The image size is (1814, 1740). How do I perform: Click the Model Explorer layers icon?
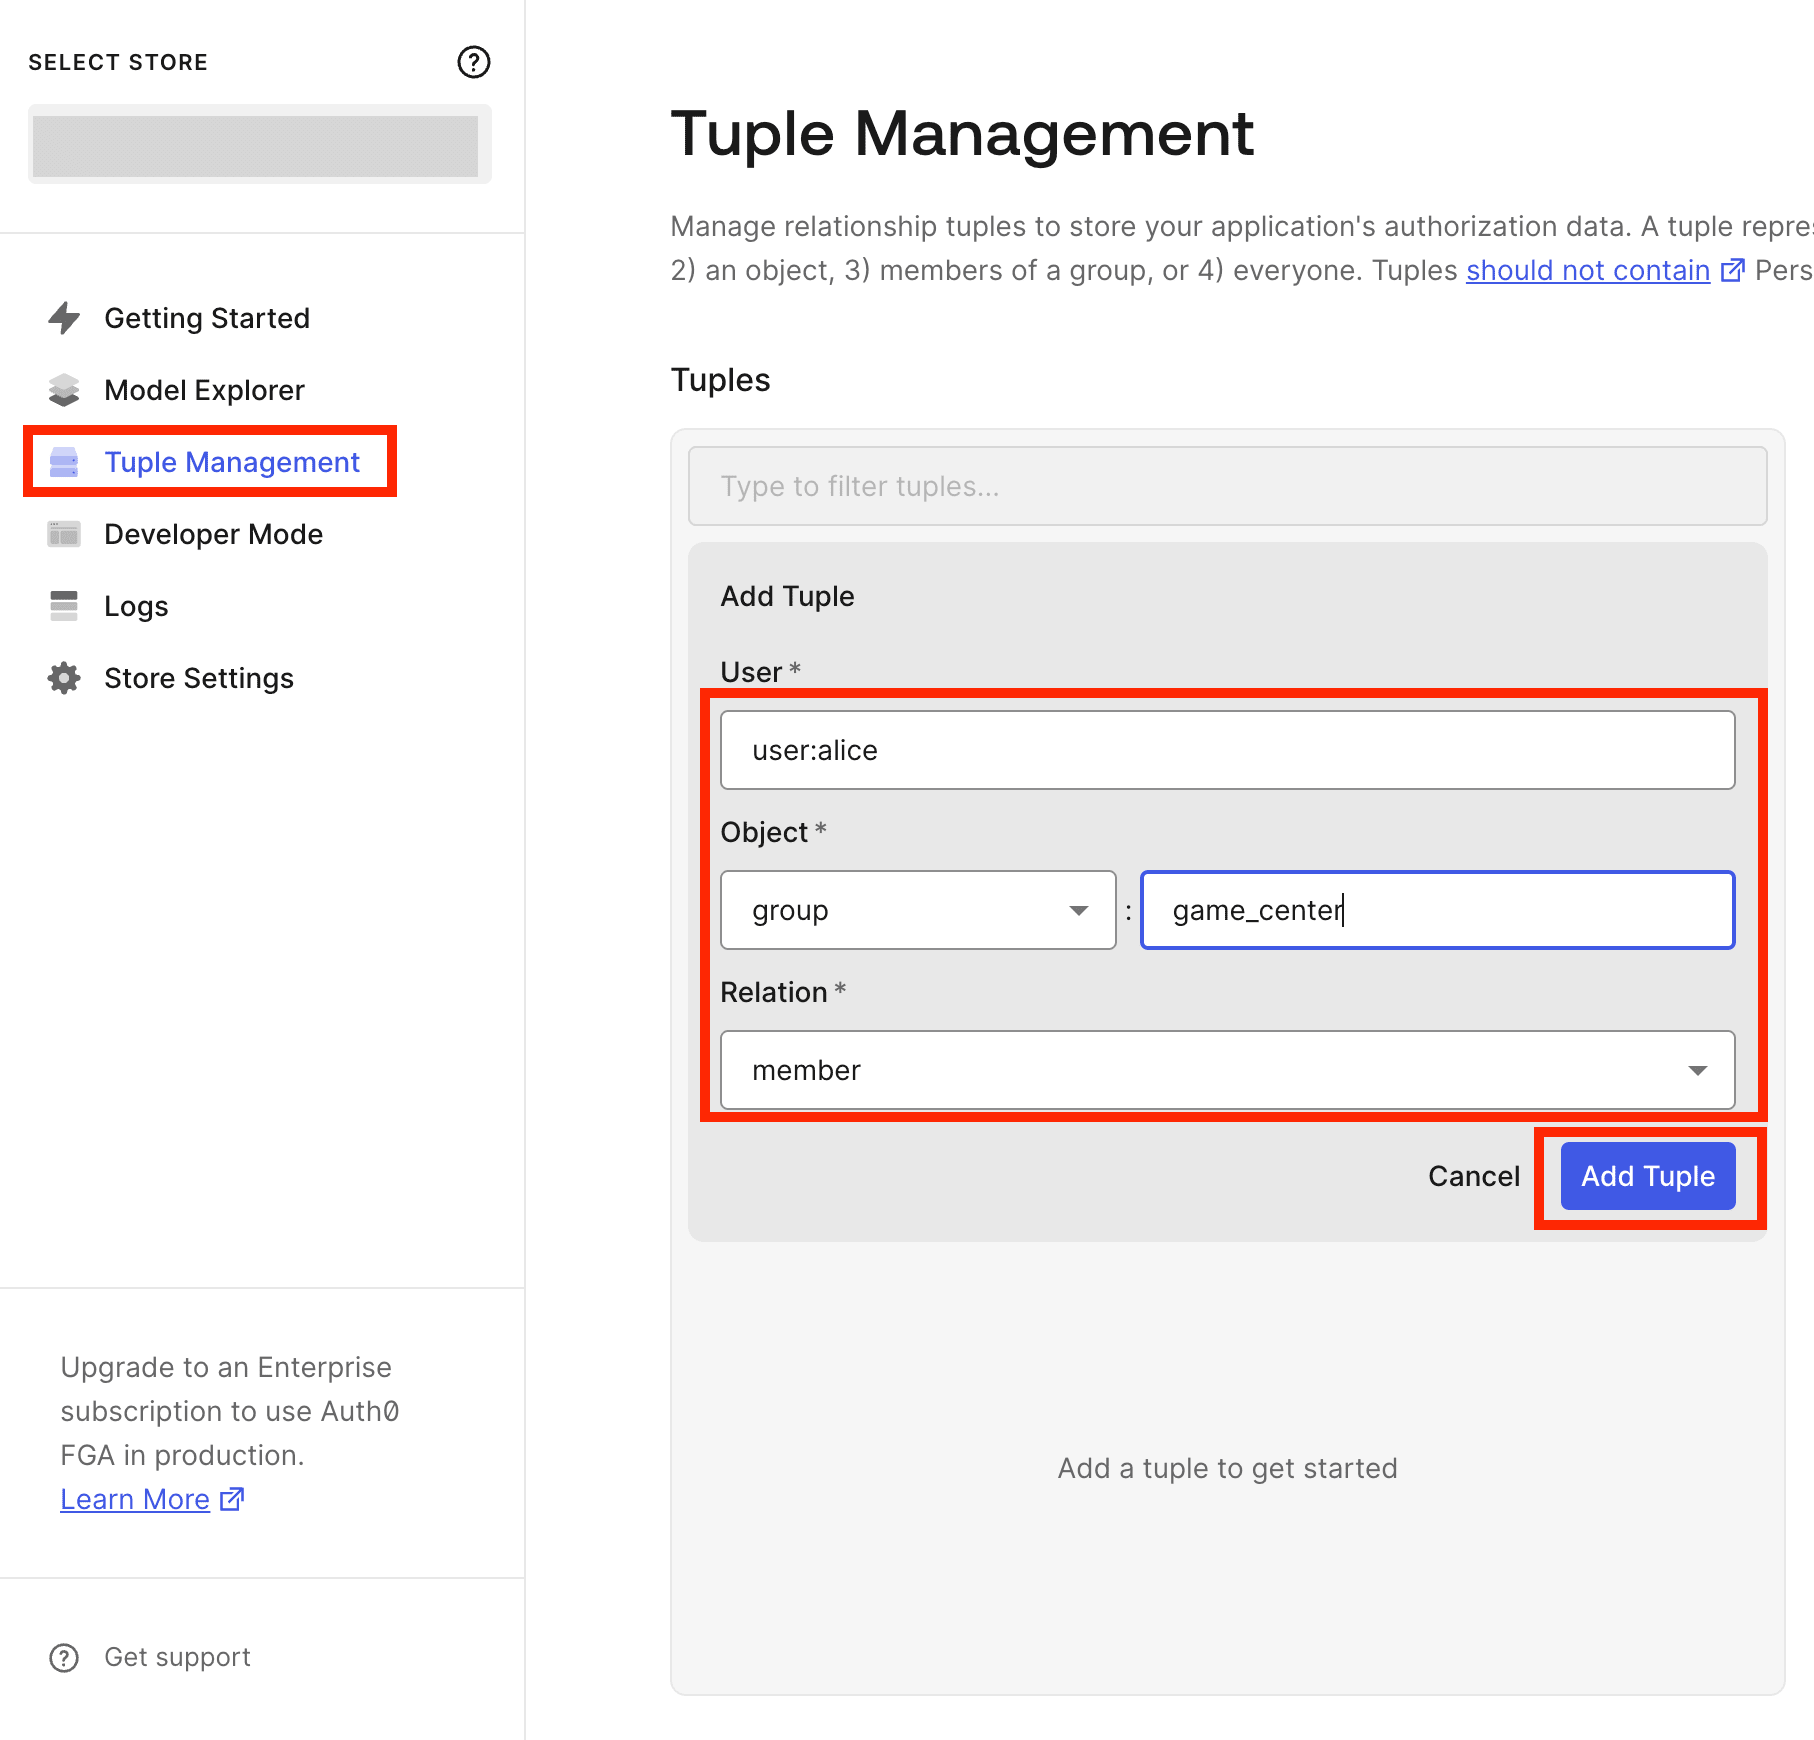pos(64,390)
